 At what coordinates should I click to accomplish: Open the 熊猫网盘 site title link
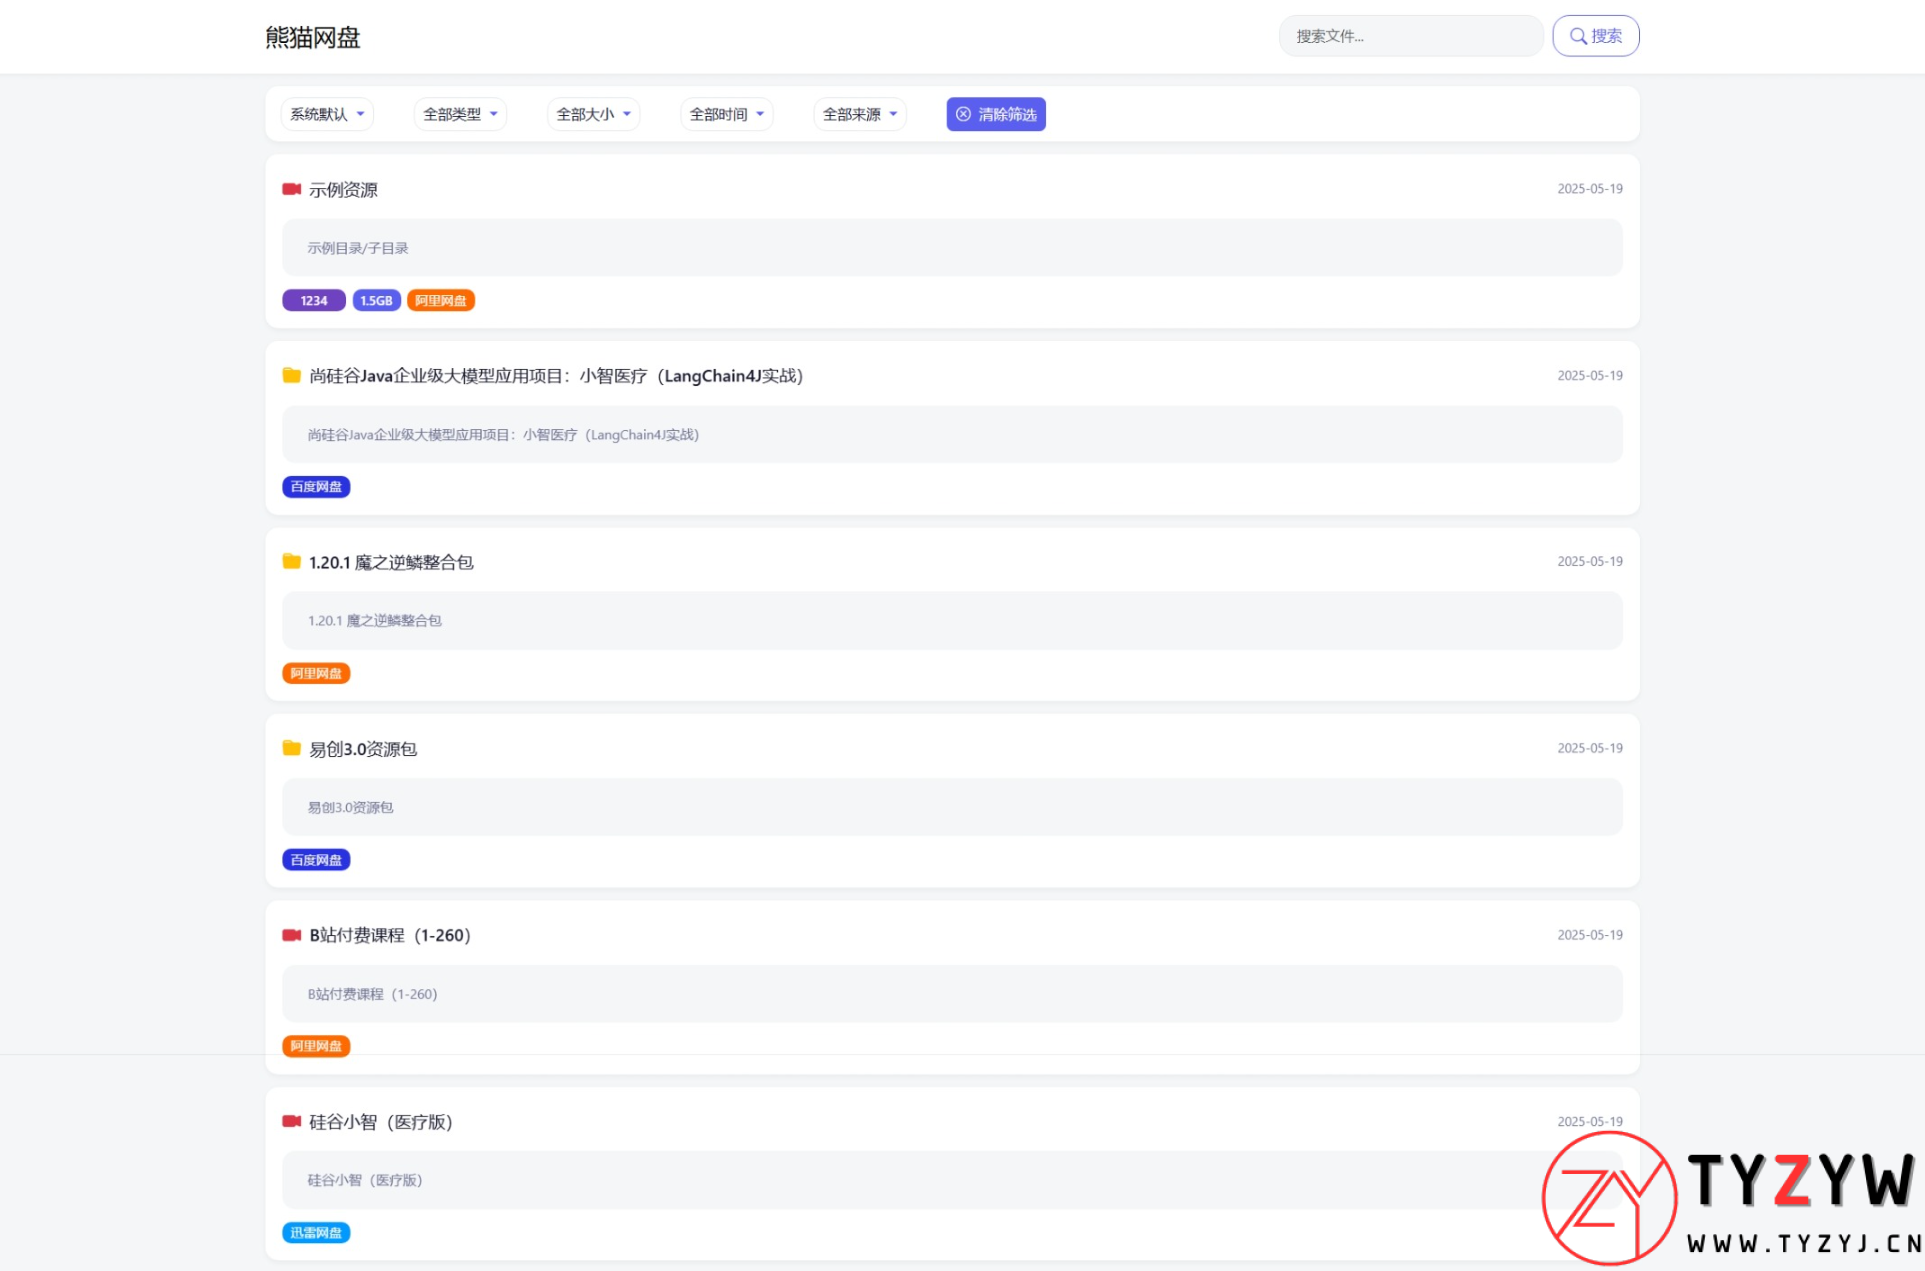click(x=312, y=37)
